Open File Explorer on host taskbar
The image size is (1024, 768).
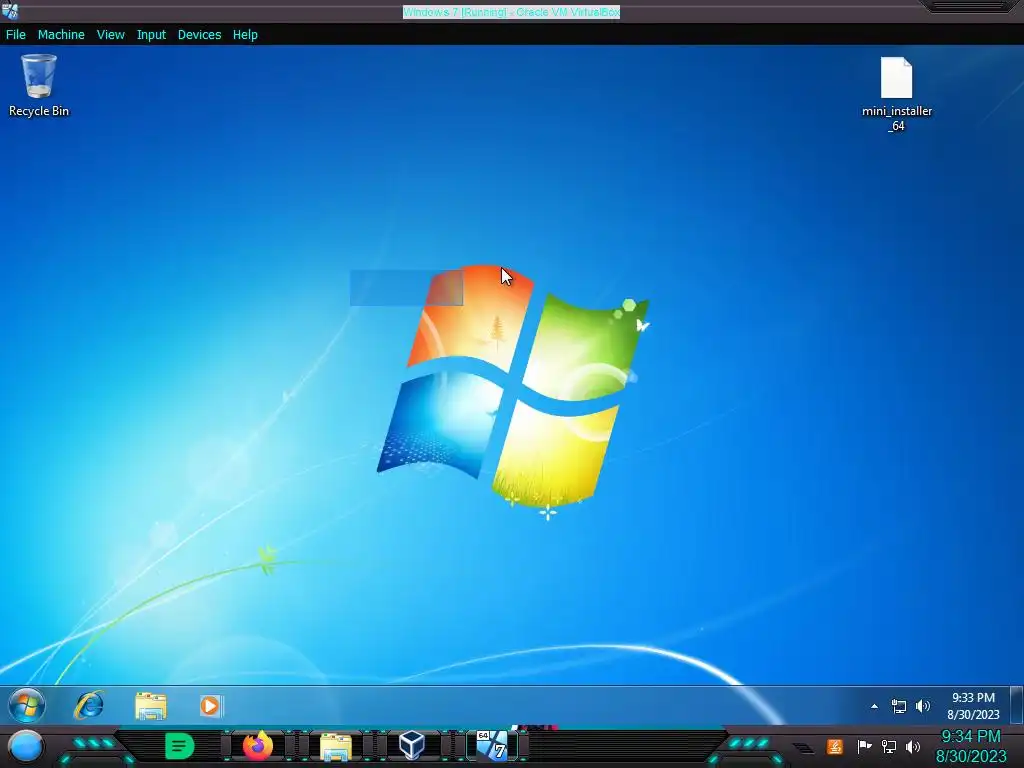[x=336, y=746]
